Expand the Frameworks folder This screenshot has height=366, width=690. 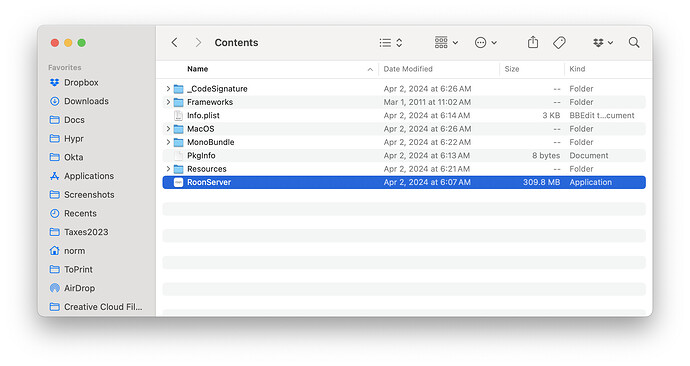point(168,102)
